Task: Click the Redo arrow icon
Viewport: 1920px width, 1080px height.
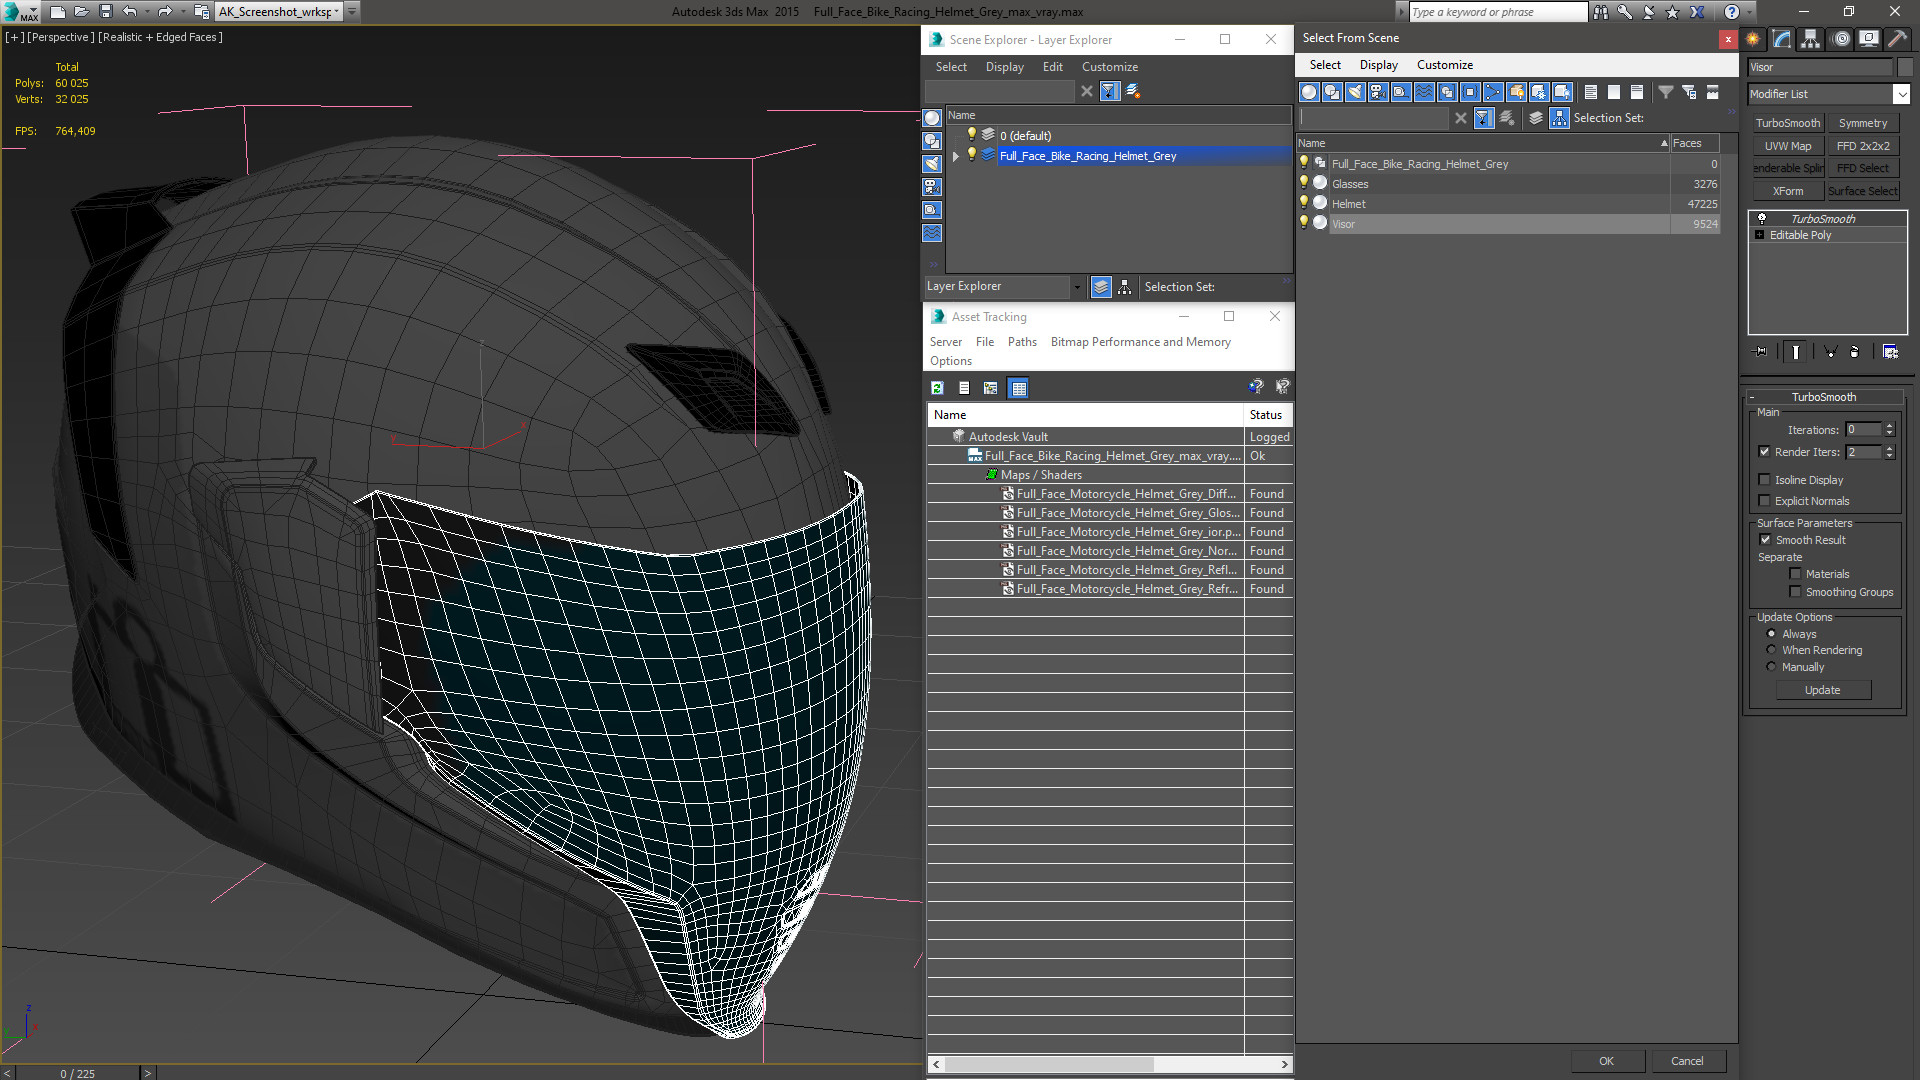Action: point(165,12)
